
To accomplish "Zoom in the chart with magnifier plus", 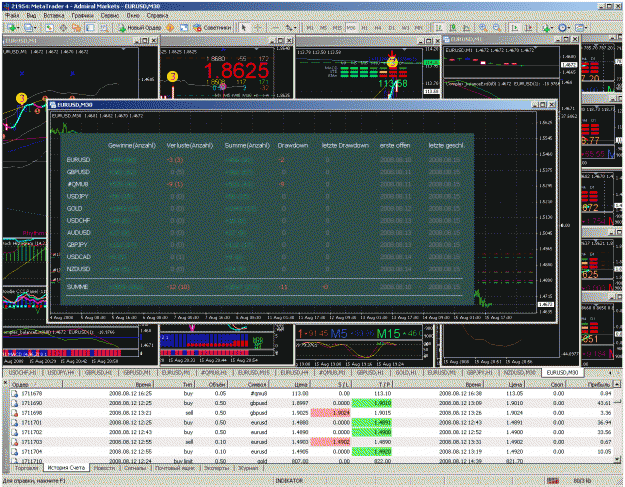I will click(x=483, y=27).
